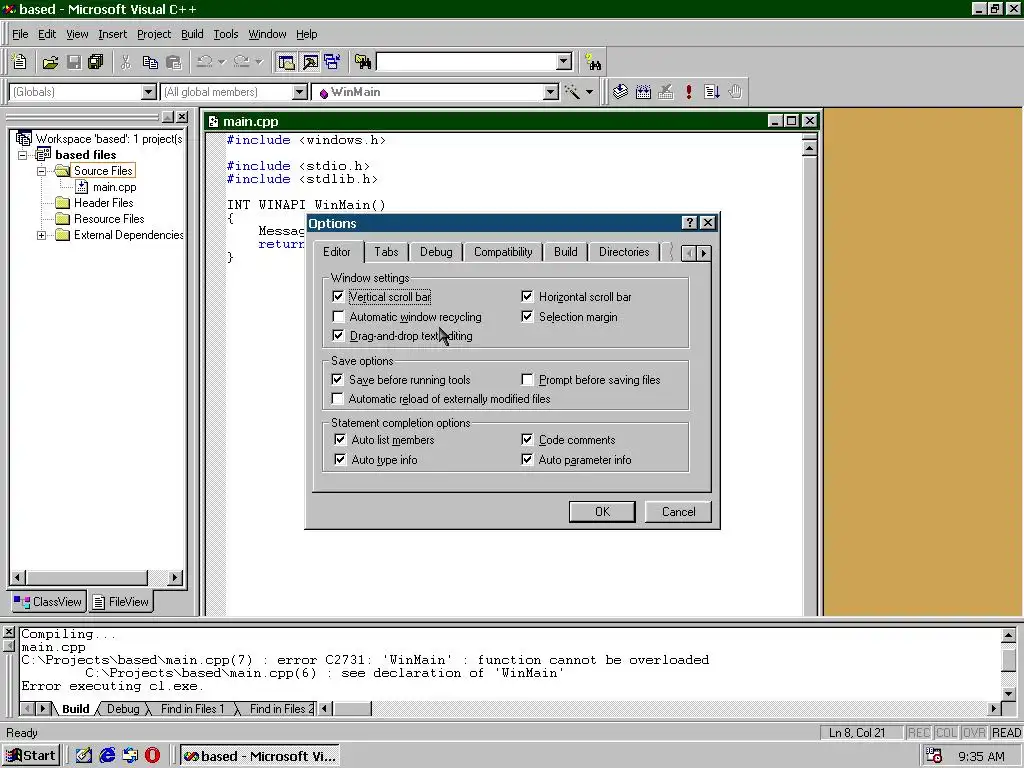
Task: Open the WinMain function dropdown
Action: coord(551,92)
